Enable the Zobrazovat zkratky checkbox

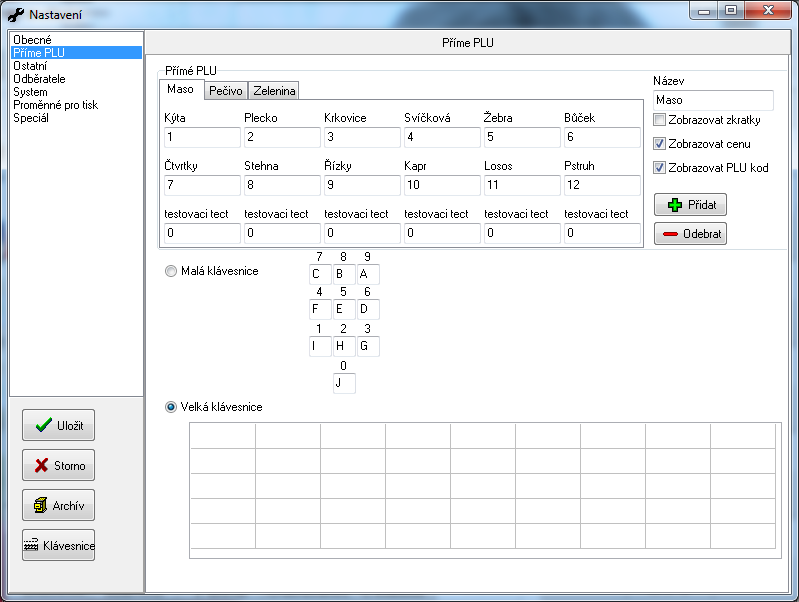(x=659, y=120)
